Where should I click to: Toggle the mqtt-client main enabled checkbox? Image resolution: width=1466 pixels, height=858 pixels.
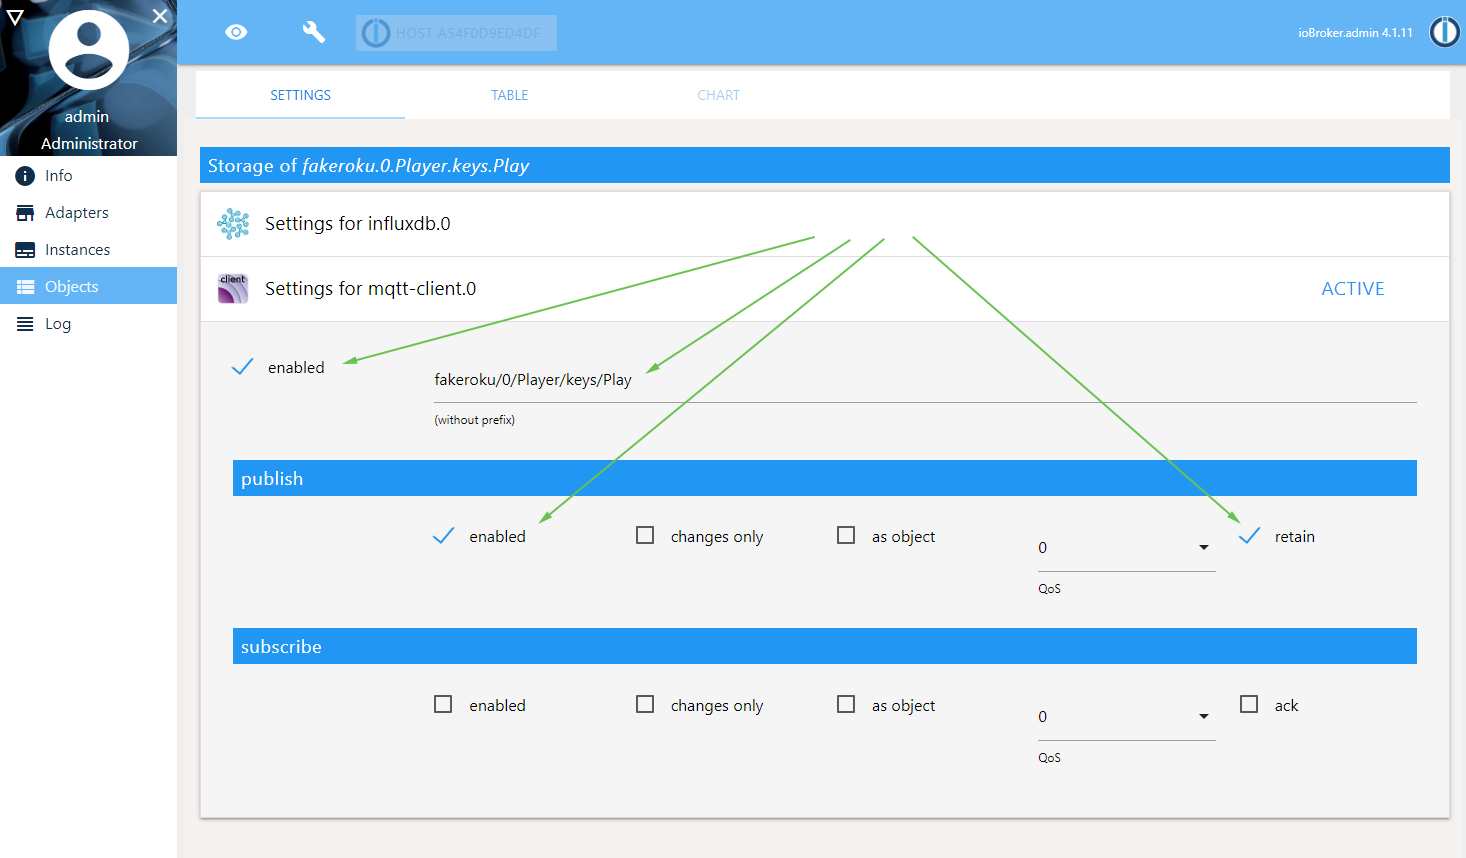(242, 367)
